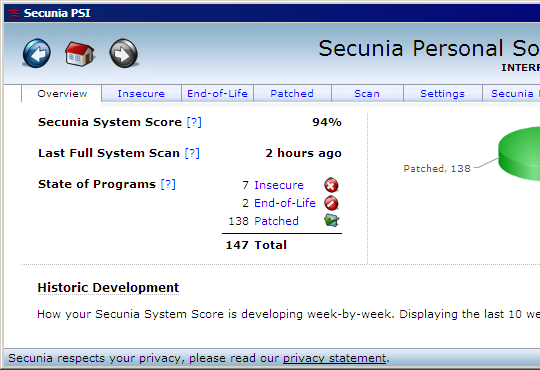Image resolution: width=540 pixels, height=370 pixels.
Task: Open the Insecure tab
Action: [141, 93]
